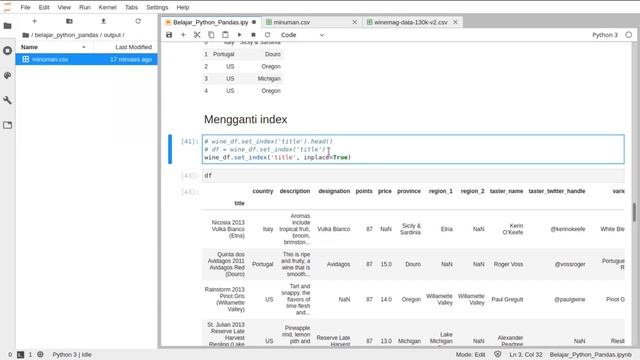Image resolution: width=640 pixels, height=360 pixels.
Task: Click the New Launcher plus icon
Action: [x=34, y=21]
